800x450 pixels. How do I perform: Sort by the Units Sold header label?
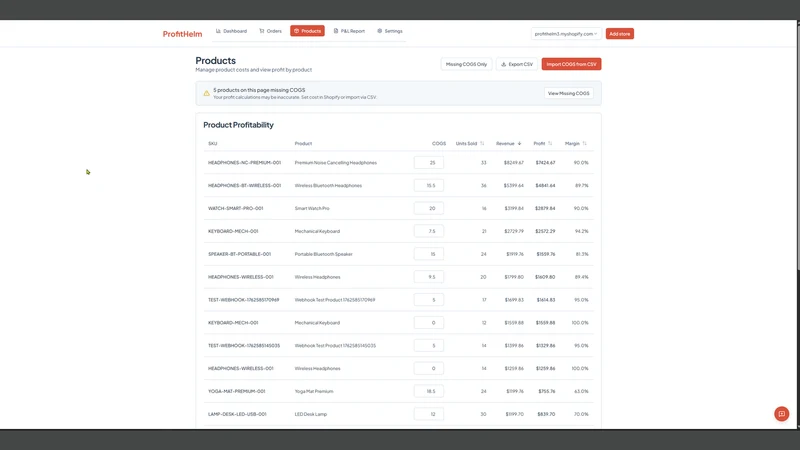466,143
